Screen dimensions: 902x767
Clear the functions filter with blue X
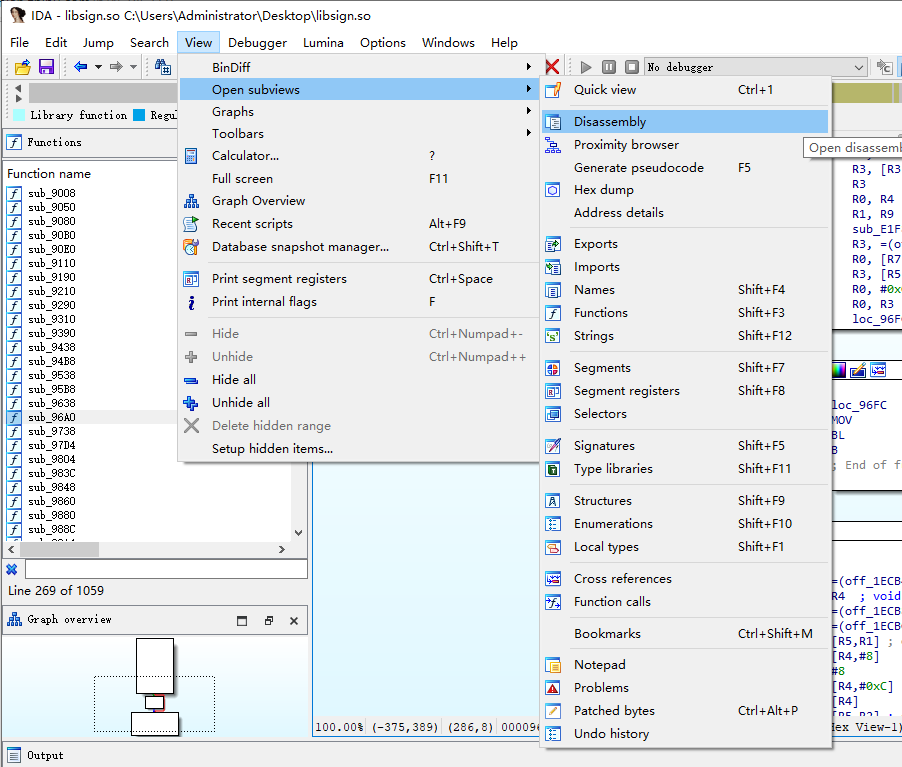pos(12,570)
